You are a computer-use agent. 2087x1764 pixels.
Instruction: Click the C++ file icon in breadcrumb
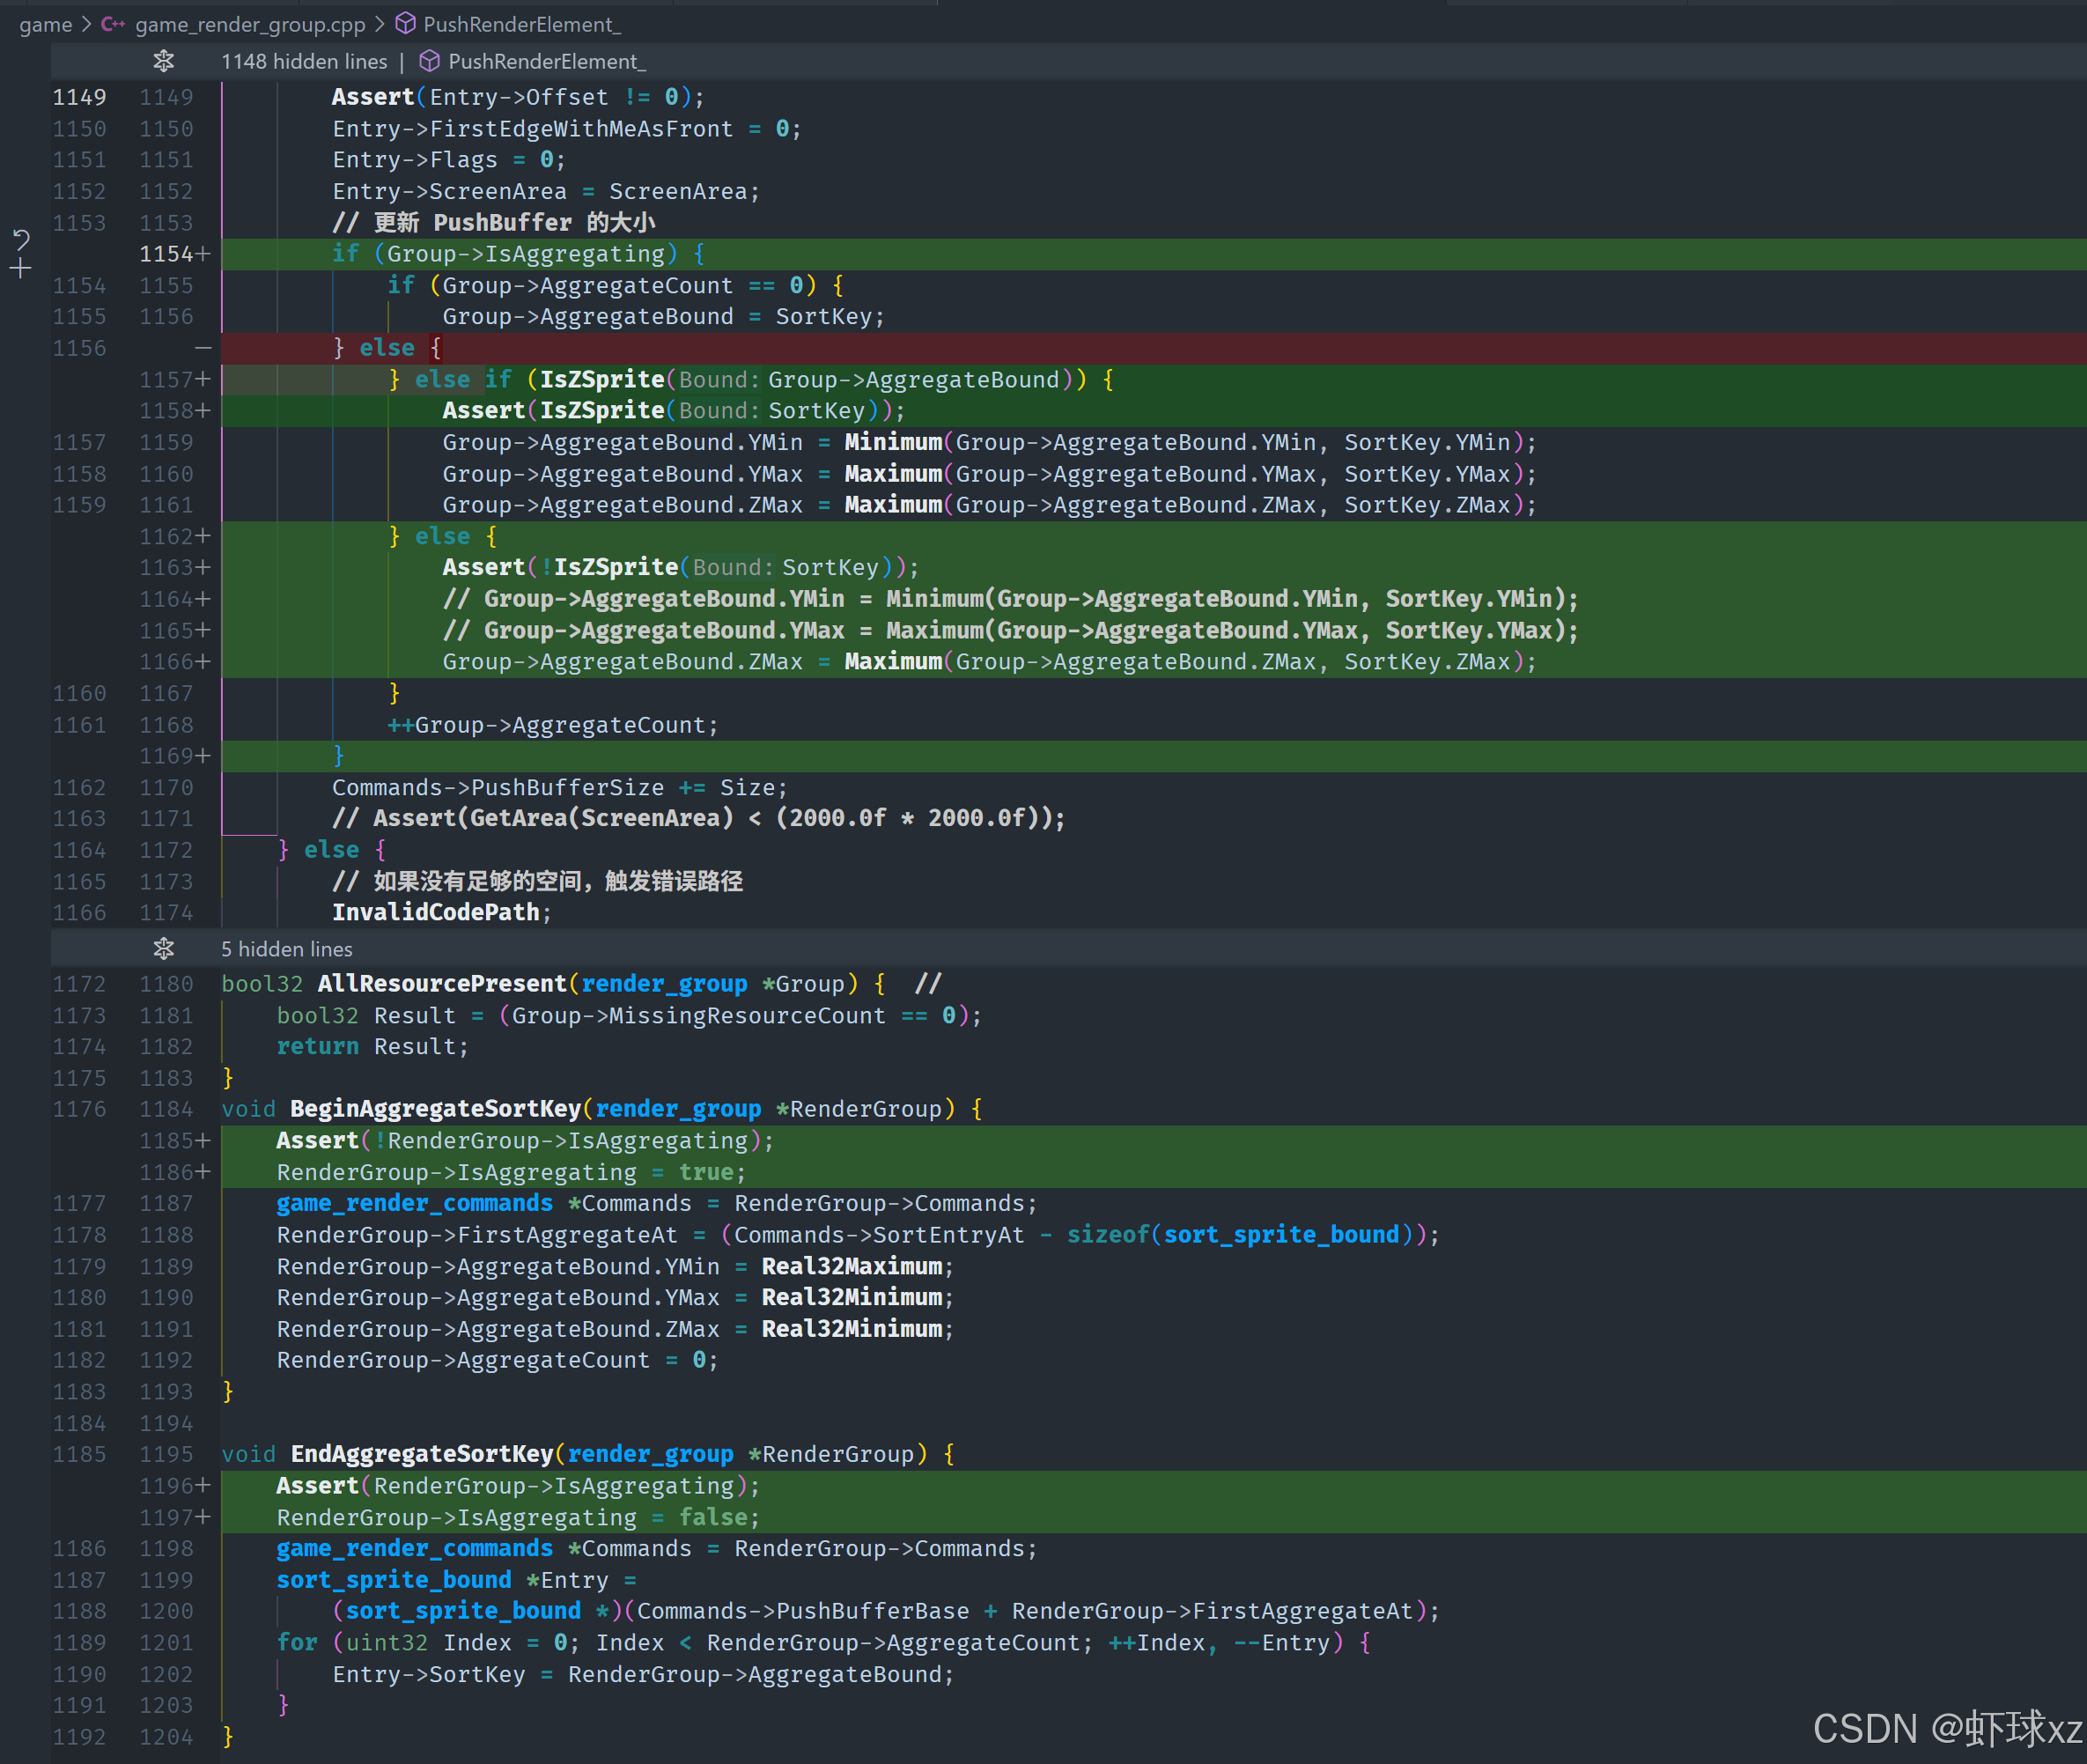(113, 24)
